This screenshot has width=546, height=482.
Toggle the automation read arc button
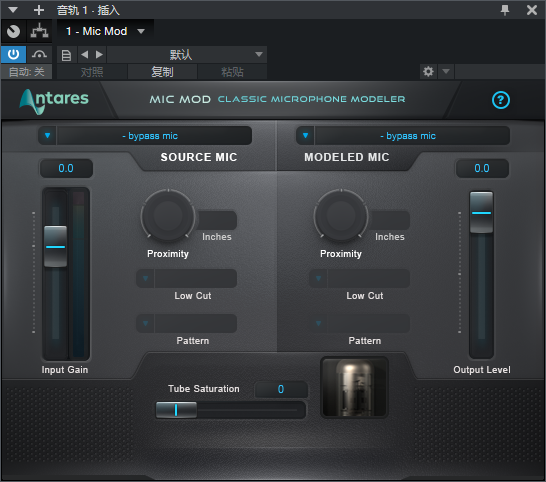39,54
